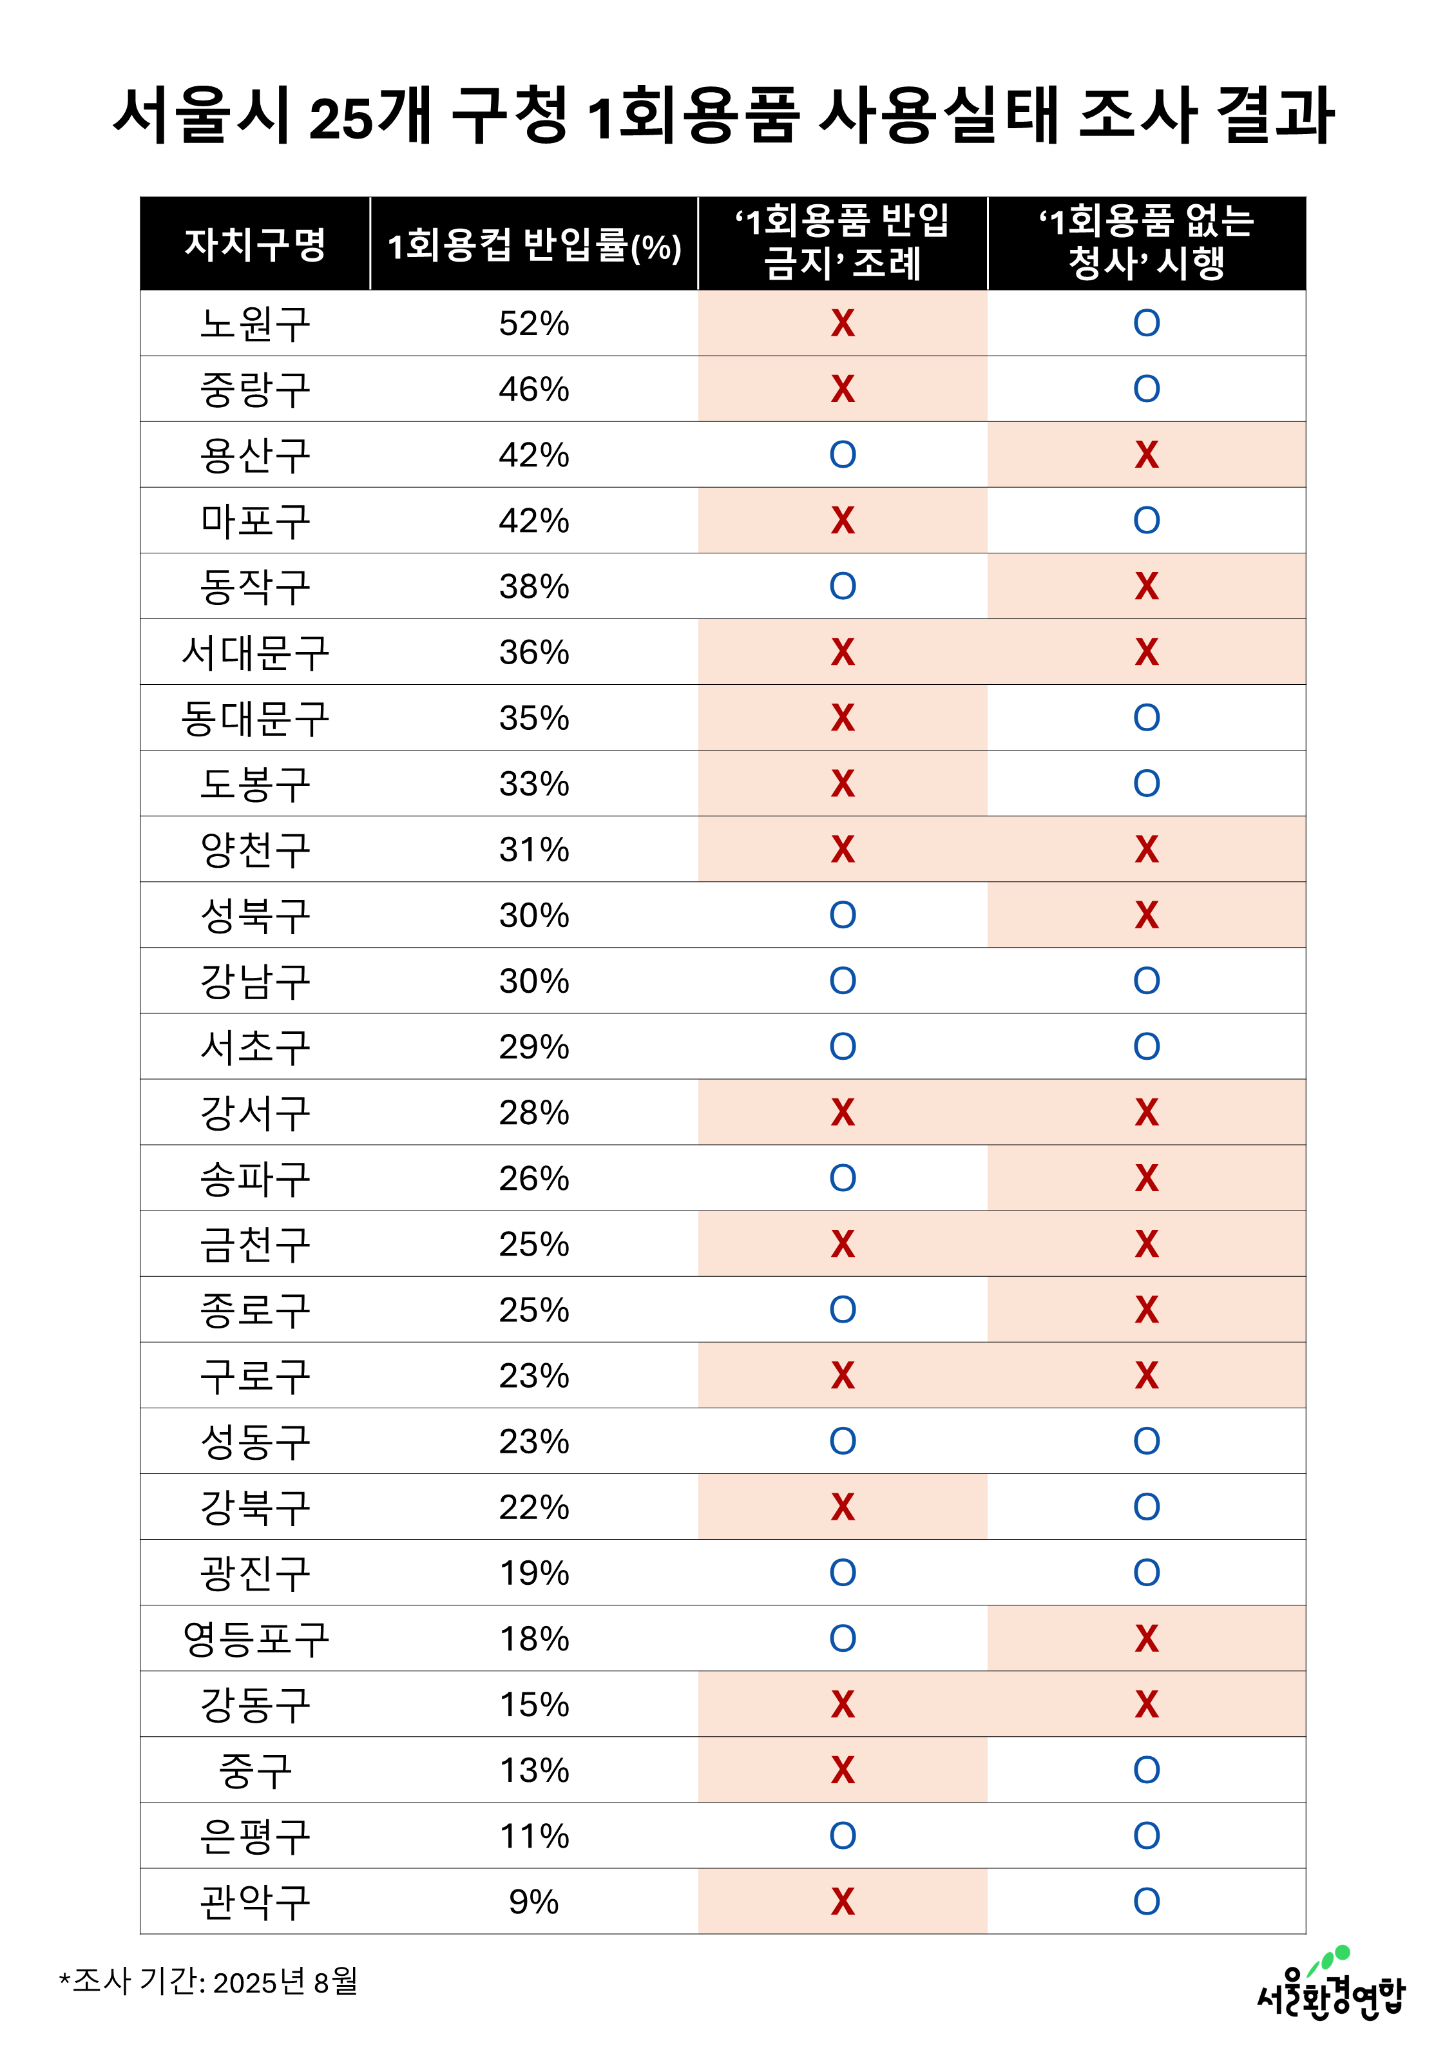Click the blue O in 용산구 조례 column
Screen dimensions: 1446x2048
click(843, 455)
